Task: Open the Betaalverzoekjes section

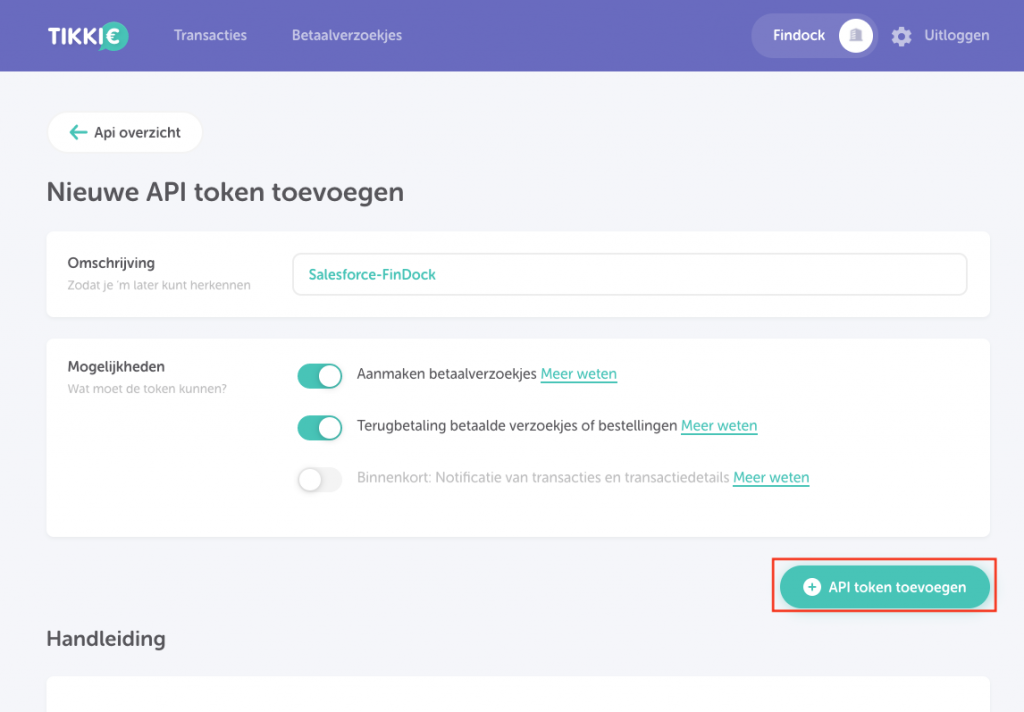Action: (346, 35)
